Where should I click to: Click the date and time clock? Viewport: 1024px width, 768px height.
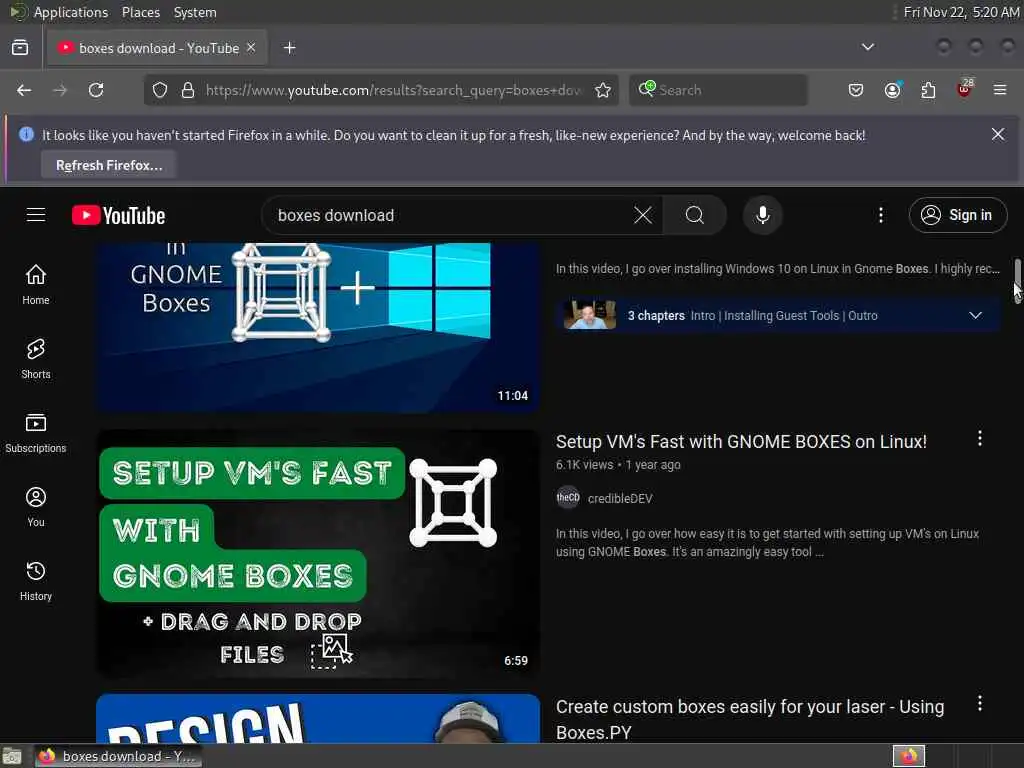(x=961, y=12)
